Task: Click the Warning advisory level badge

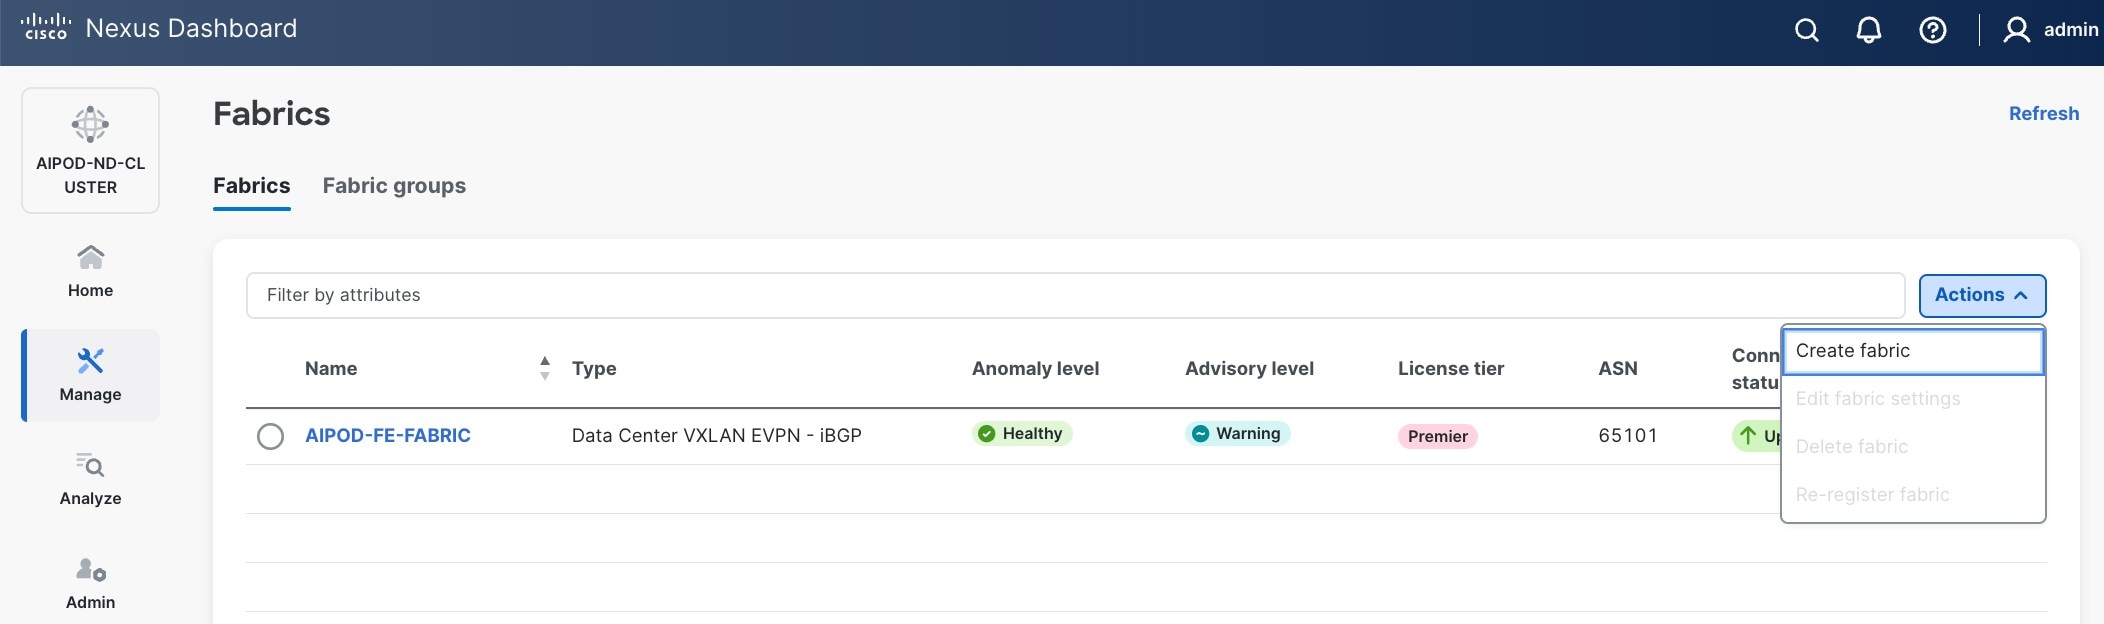Action: pos(1237,434)
